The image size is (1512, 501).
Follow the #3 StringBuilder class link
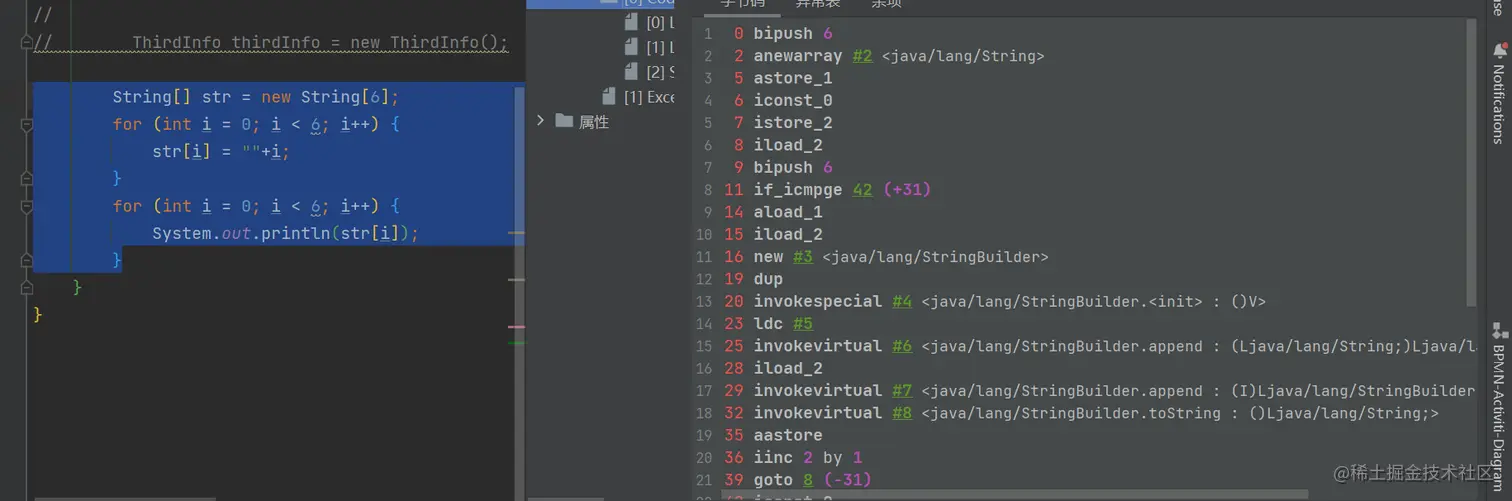803,257
